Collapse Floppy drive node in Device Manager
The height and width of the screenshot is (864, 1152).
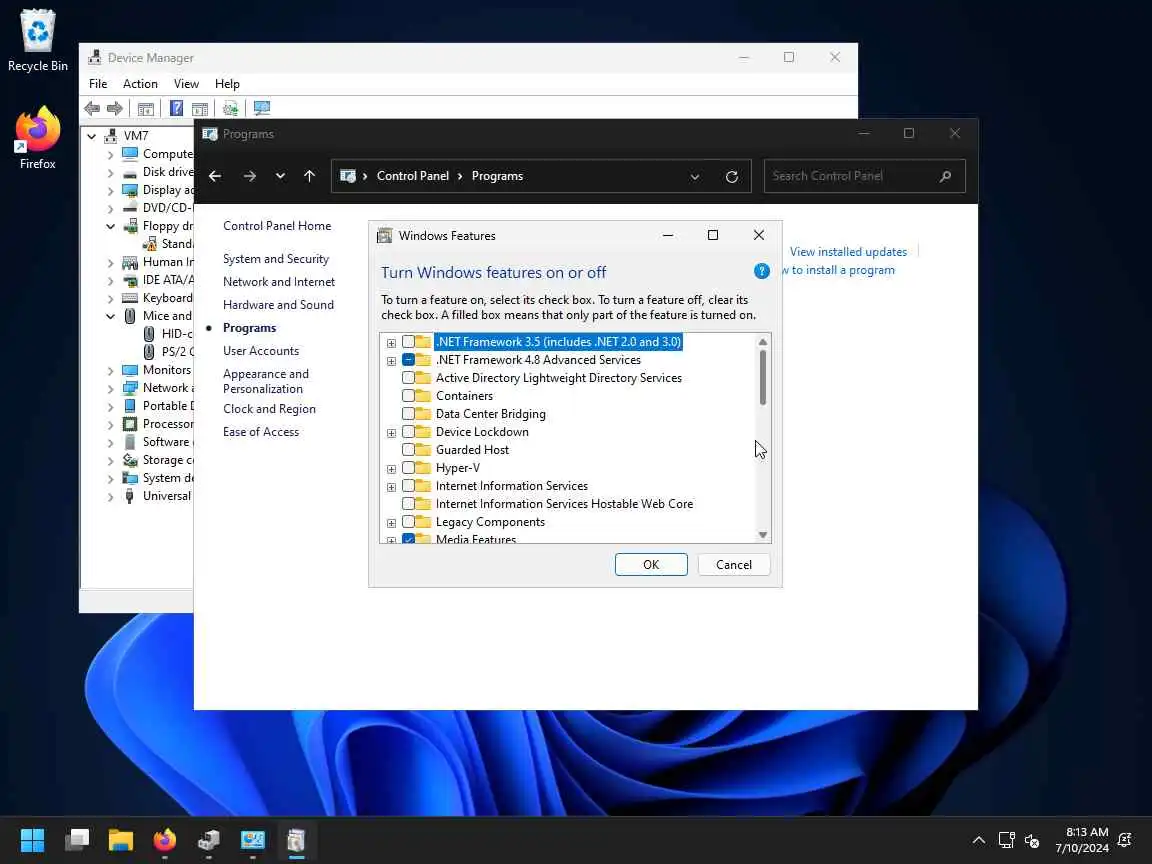pyautogui.click(x=110, y=226)
